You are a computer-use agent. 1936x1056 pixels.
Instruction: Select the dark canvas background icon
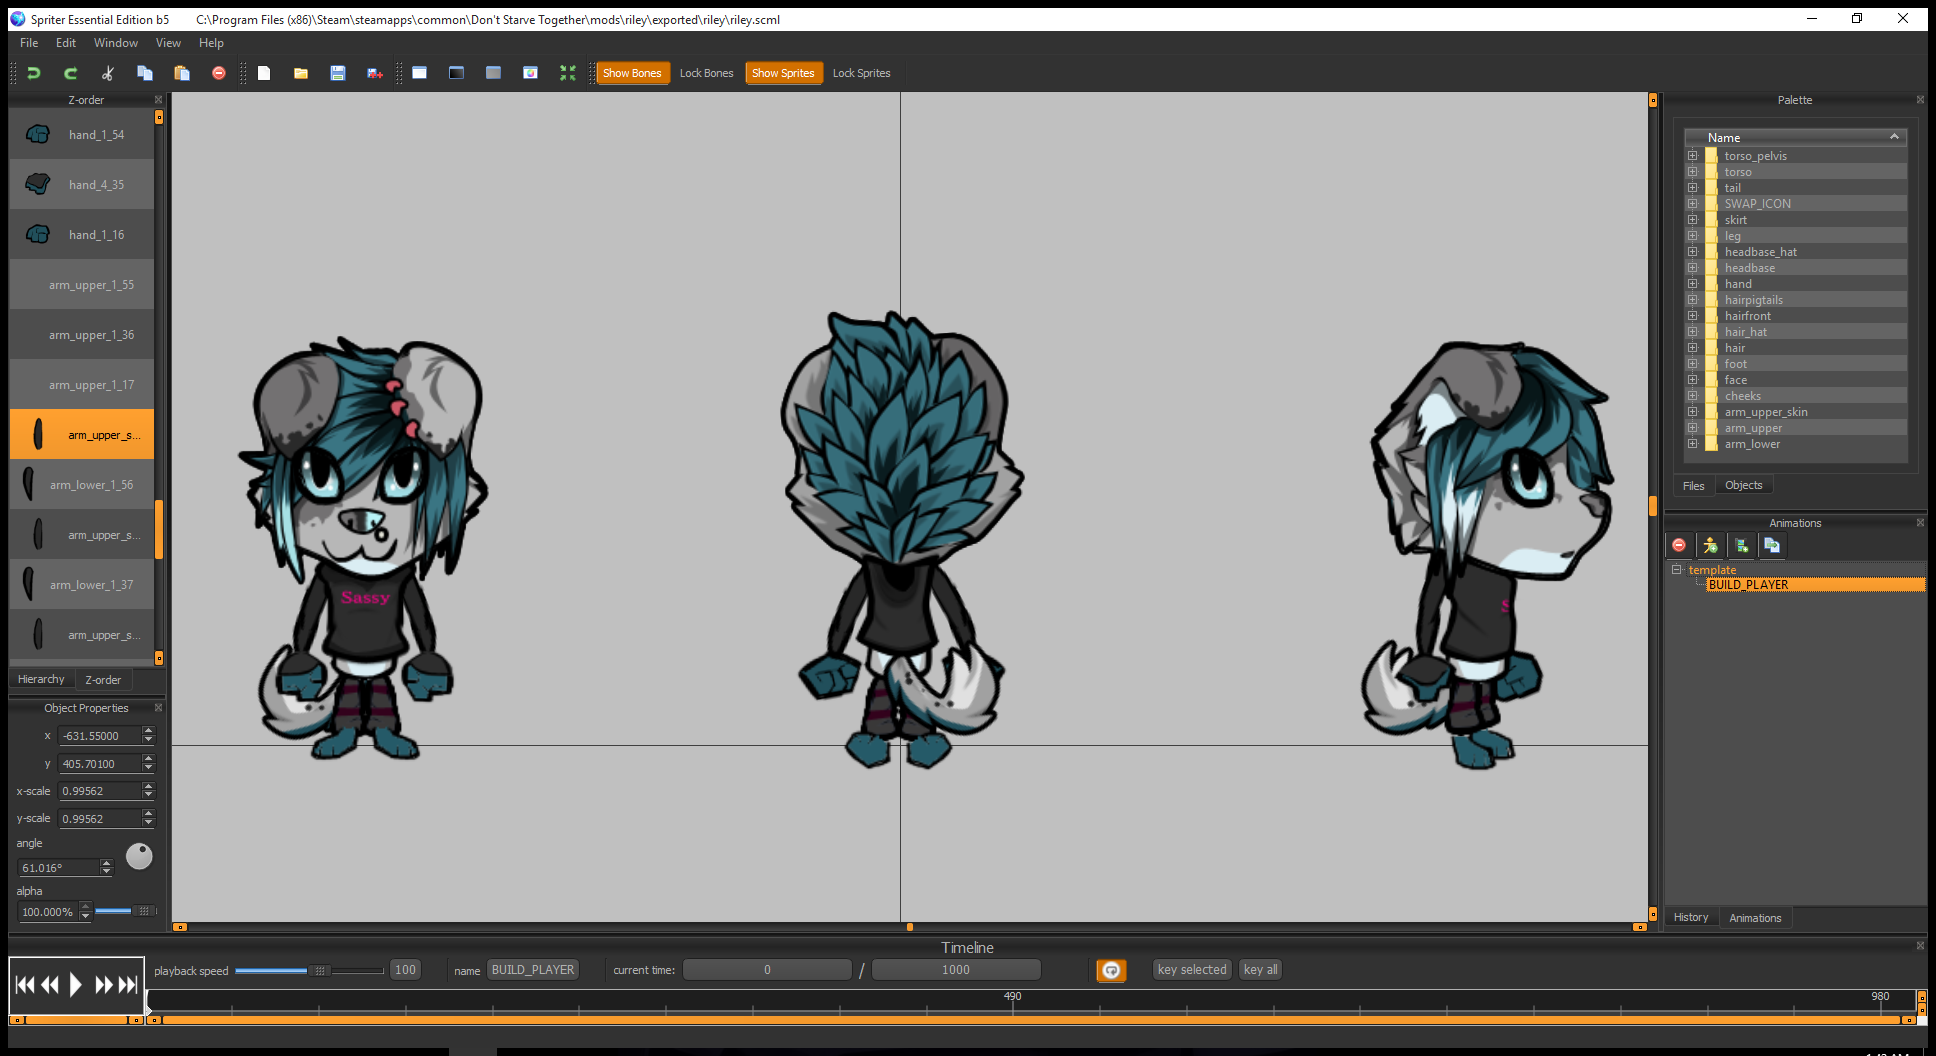[x=457, y=73]
